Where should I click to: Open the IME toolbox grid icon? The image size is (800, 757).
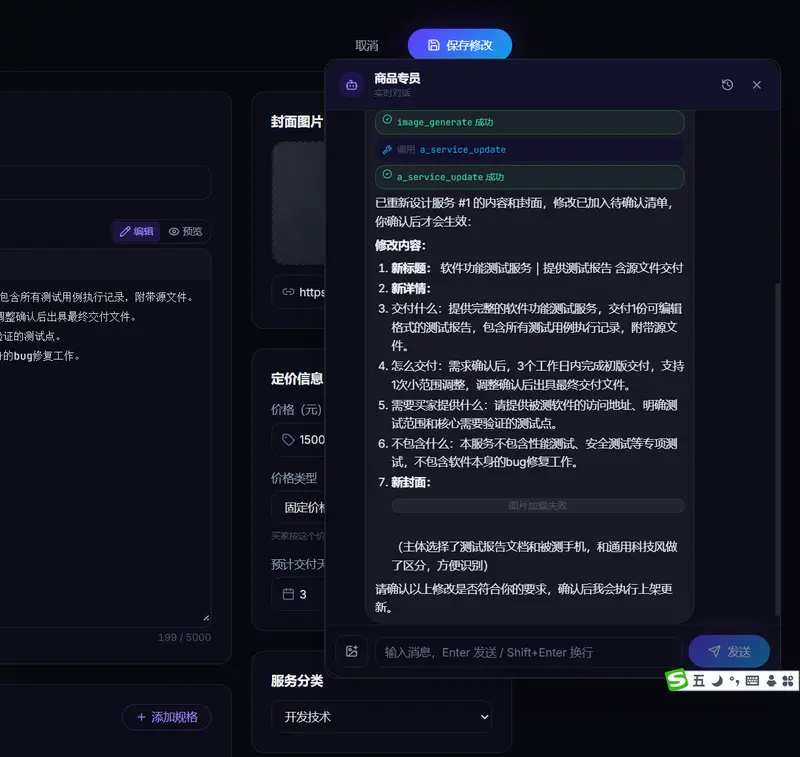(x=788, y=680)
